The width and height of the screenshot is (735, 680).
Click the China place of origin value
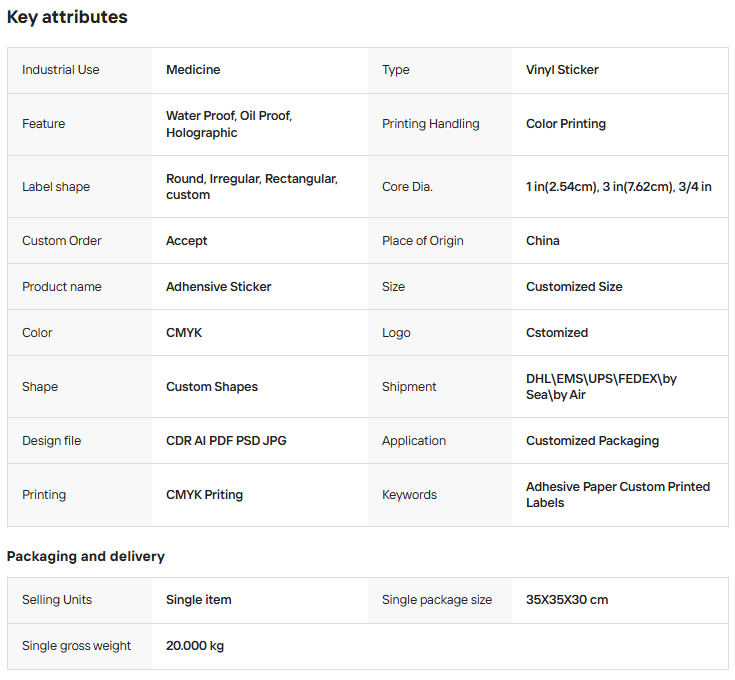[543, 241]
